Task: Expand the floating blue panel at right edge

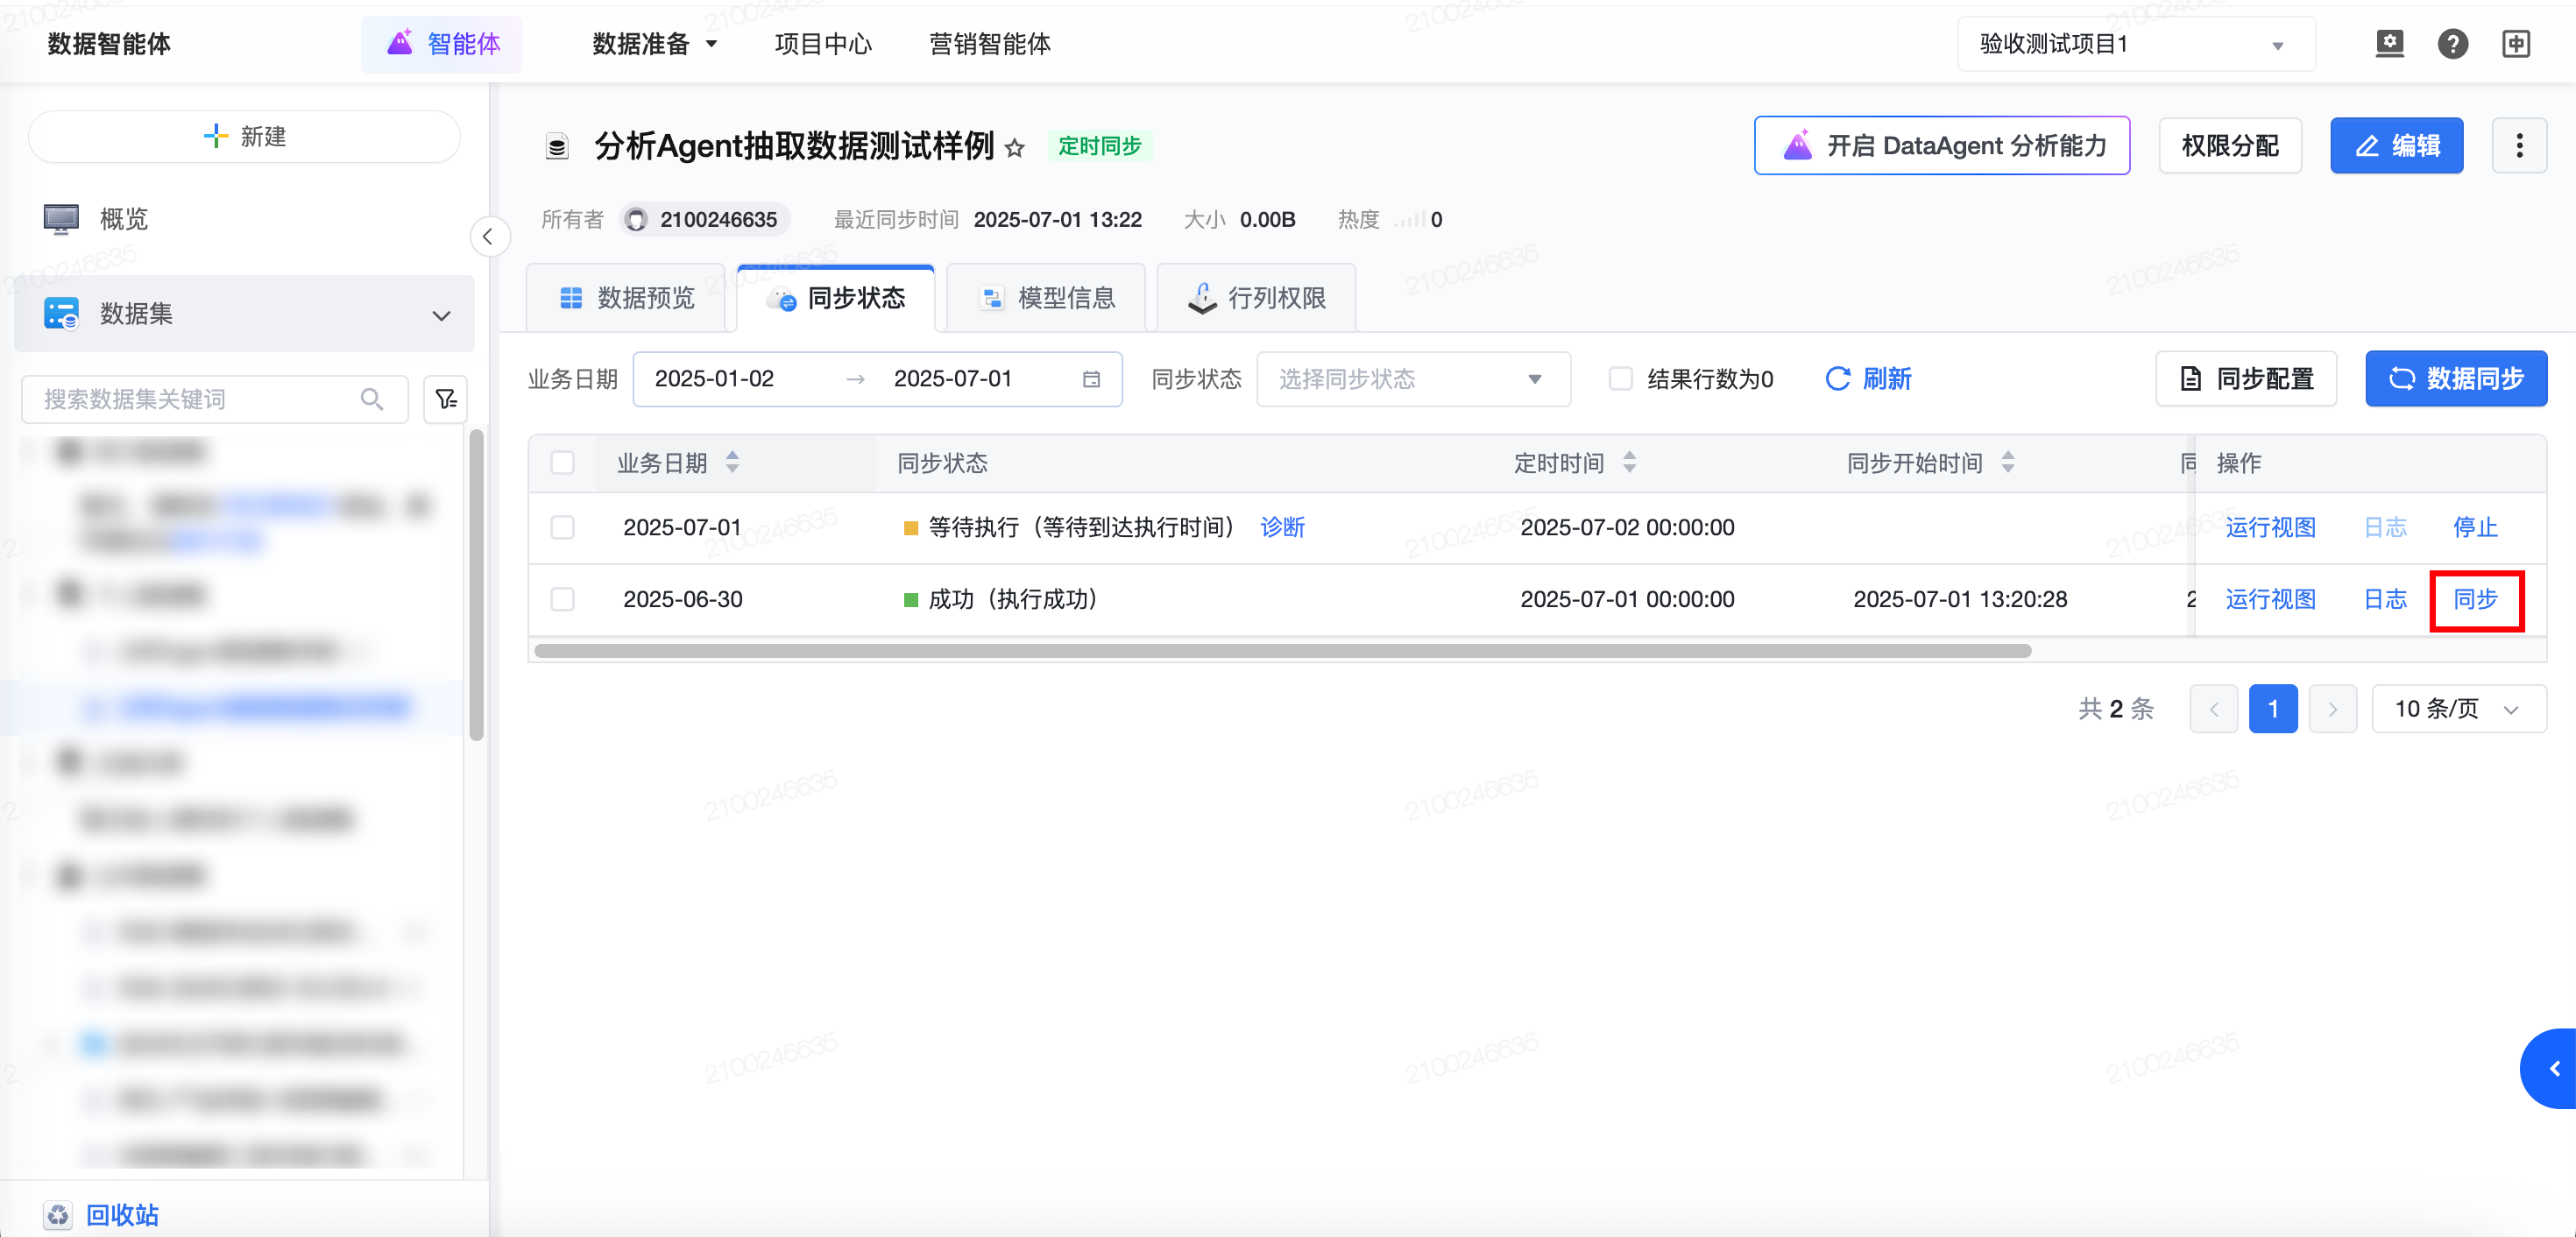Action: tap(2553, 1068)
